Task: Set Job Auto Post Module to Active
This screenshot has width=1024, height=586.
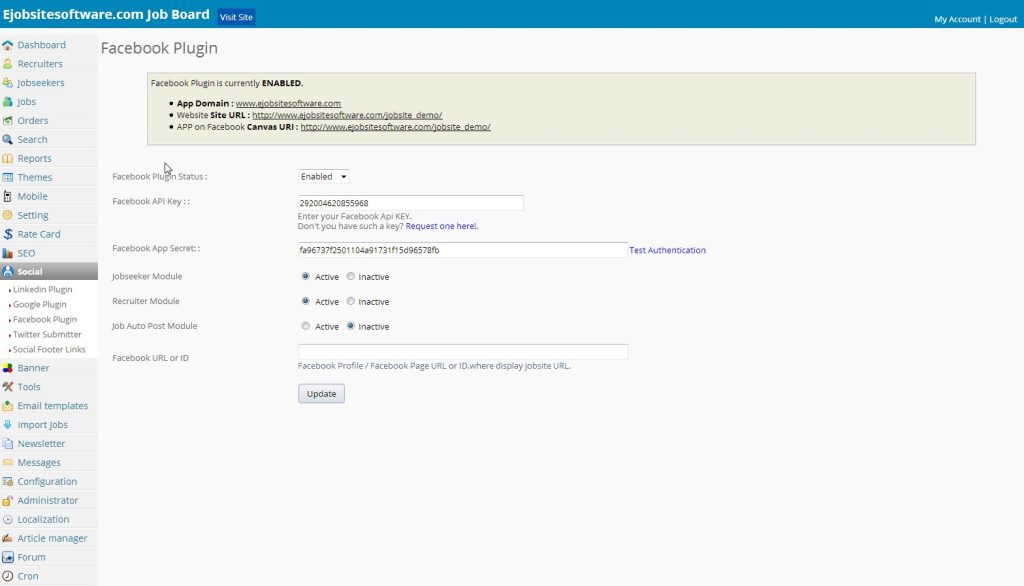Action: tap(306, 326)
